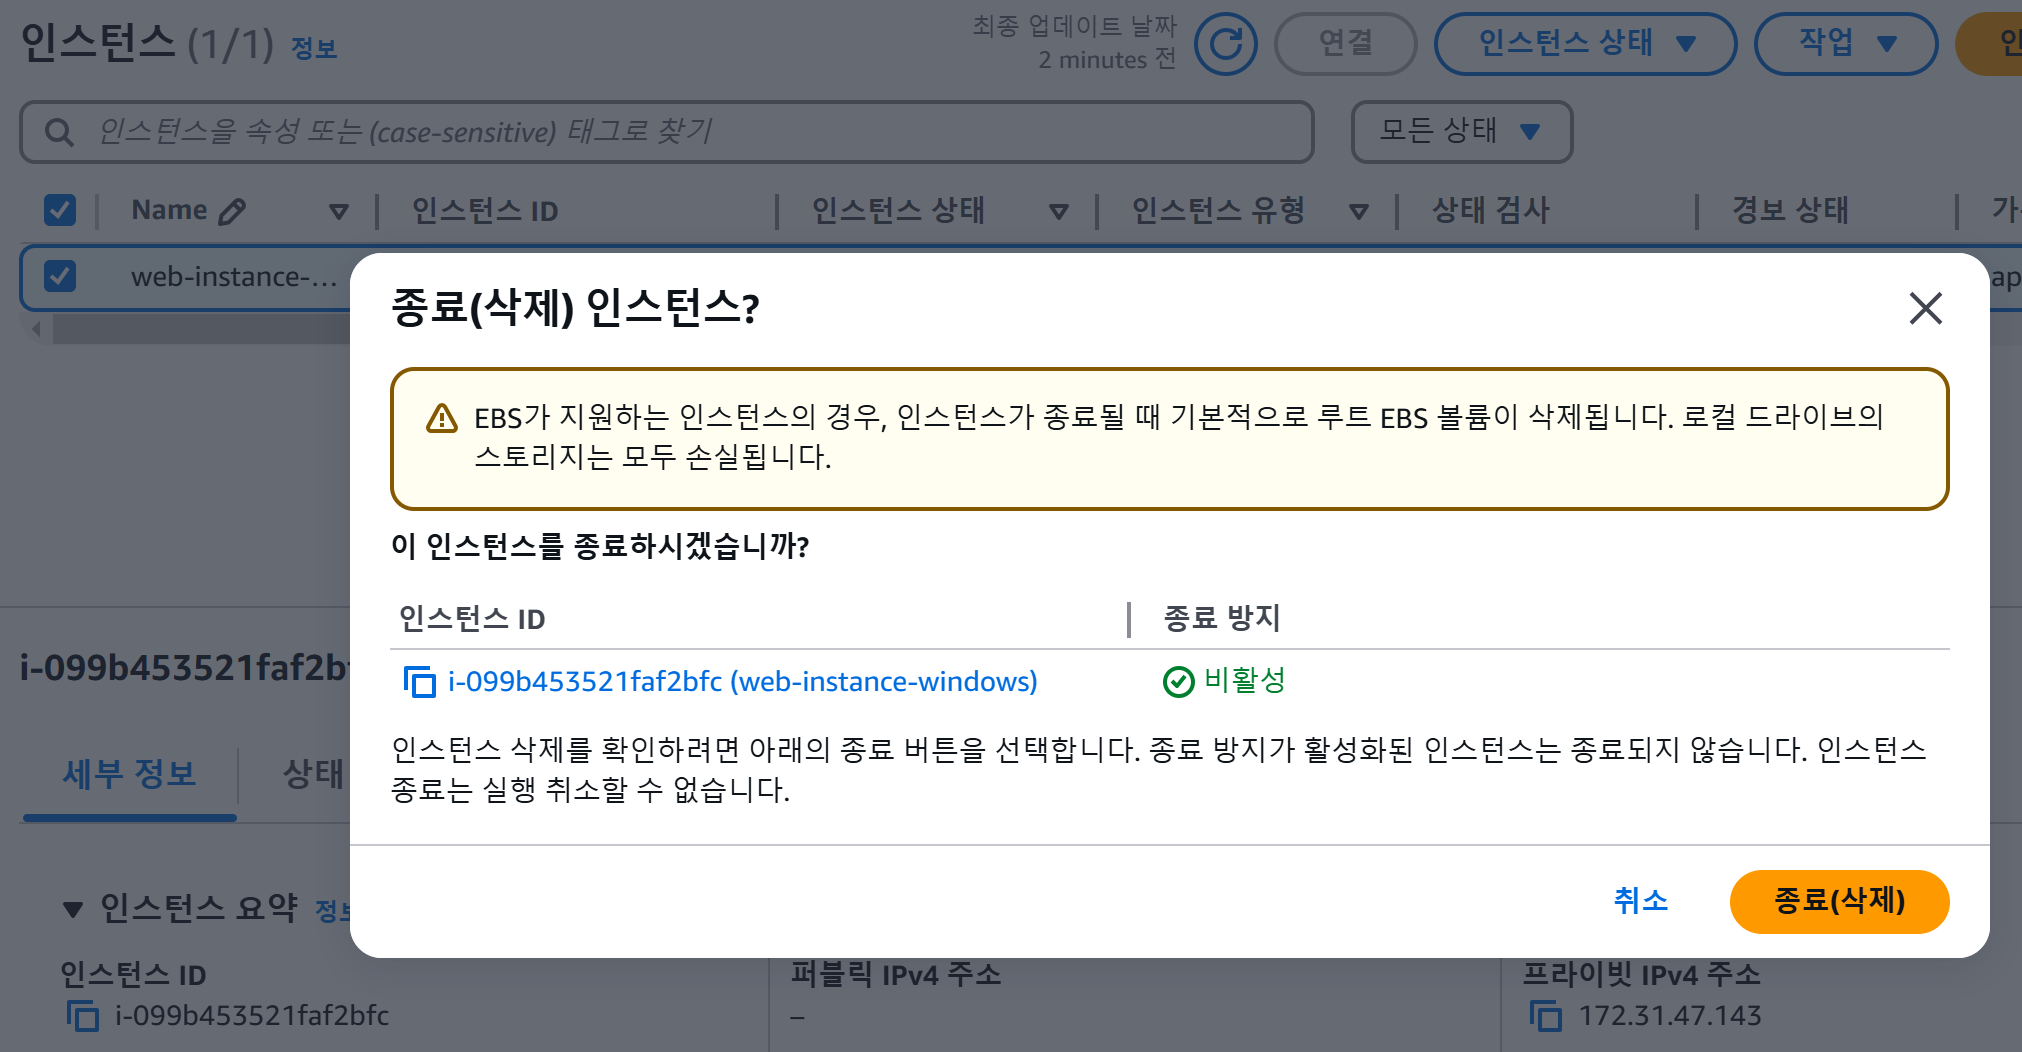The height and width of the screenshot is (1052, 2022).
Task: Click the web-instance name cell
Action: [234, 277]
